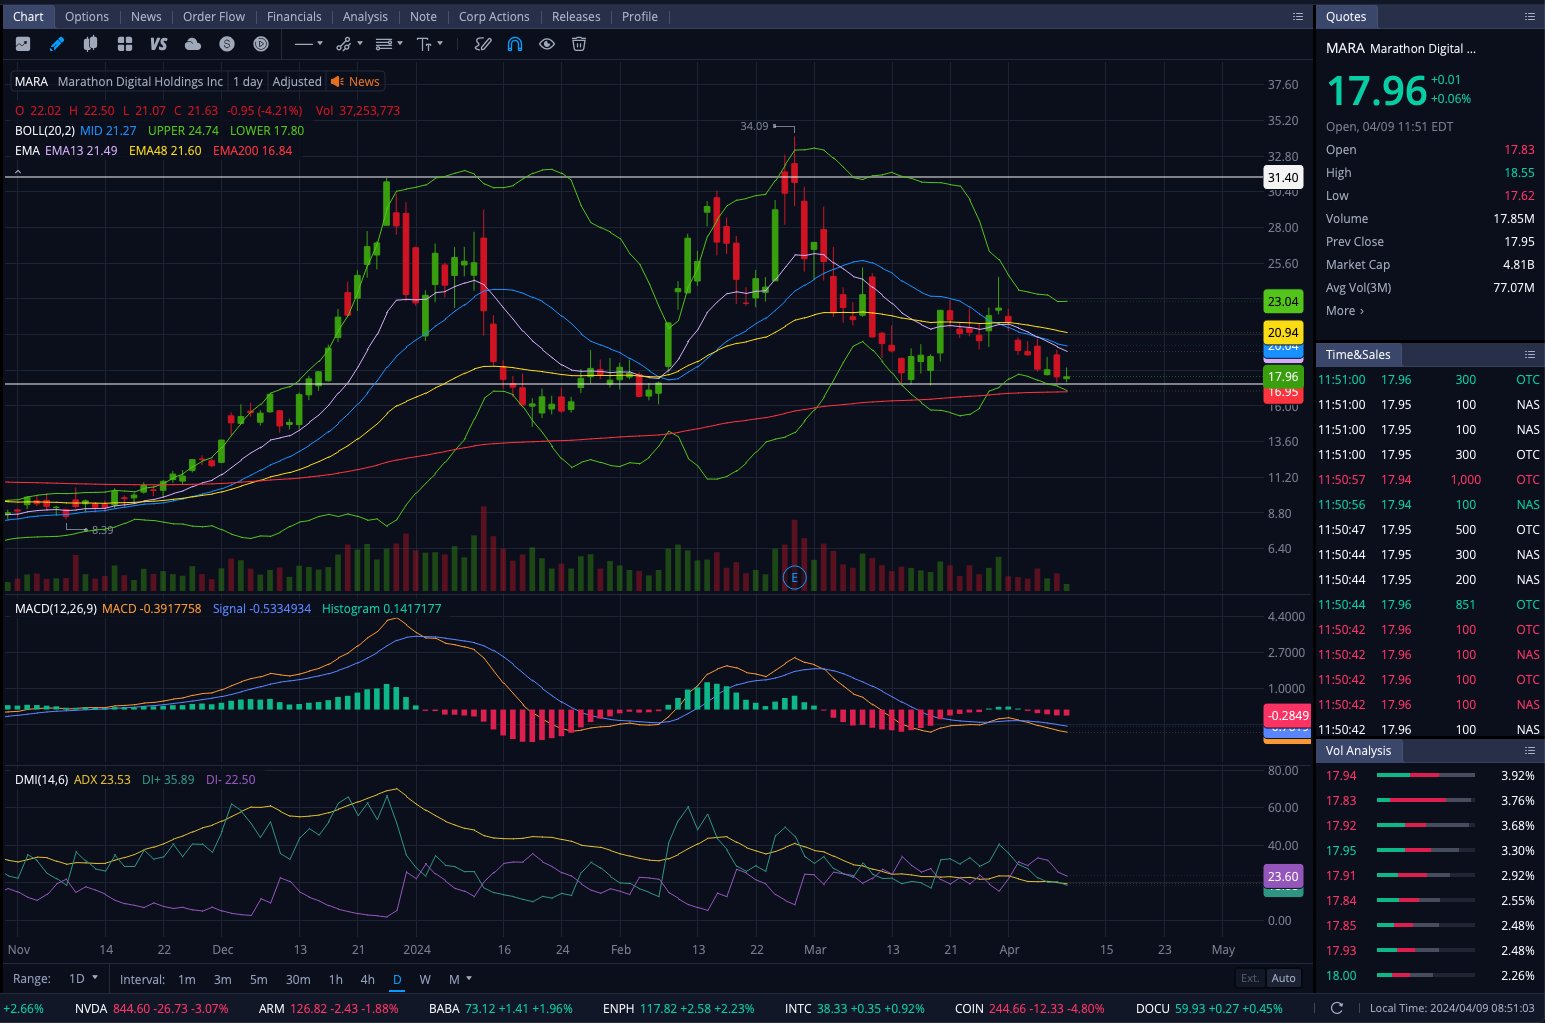Image resolution: width=1545 pixels, height=1023 pixels.
Task: Open the candlestick chart type selector
Action: click(90, 44)
